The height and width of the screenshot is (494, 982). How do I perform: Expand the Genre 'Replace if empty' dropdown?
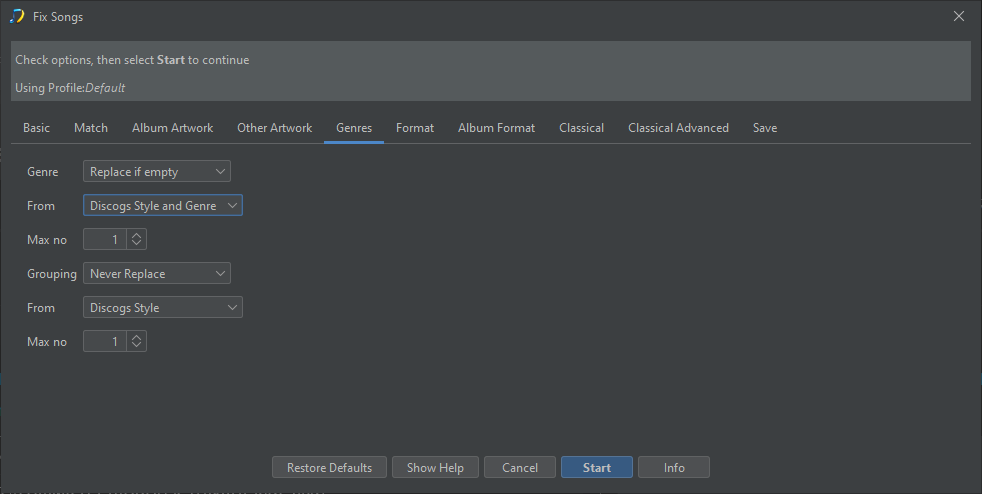point(157,172)
